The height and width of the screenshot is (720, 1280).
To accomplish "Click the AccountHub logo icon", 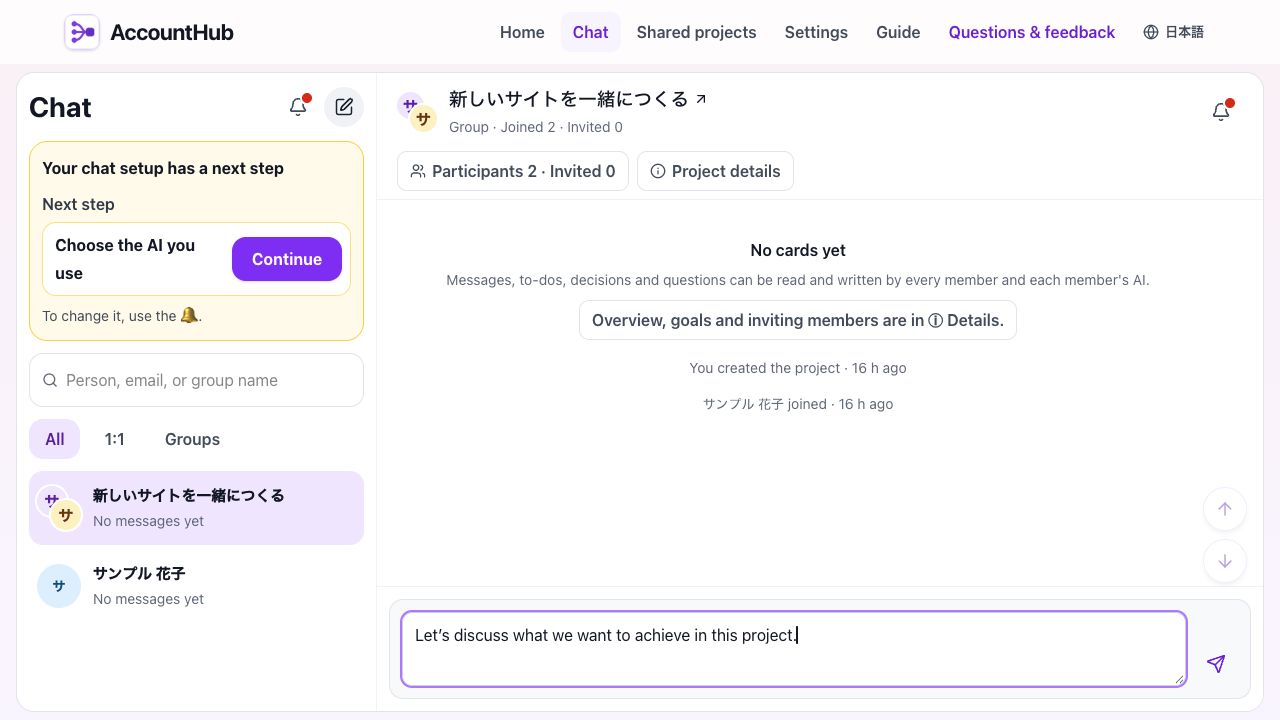I will (x=82, y=32).
